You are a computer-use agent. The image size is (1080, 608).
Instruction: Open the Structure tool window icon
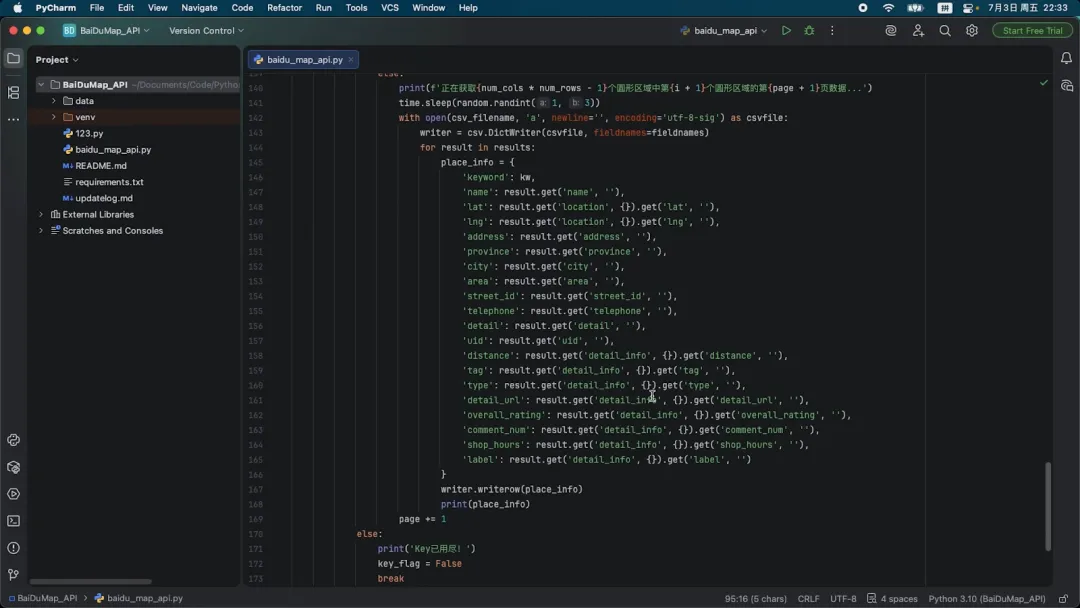tap(13, 92)
